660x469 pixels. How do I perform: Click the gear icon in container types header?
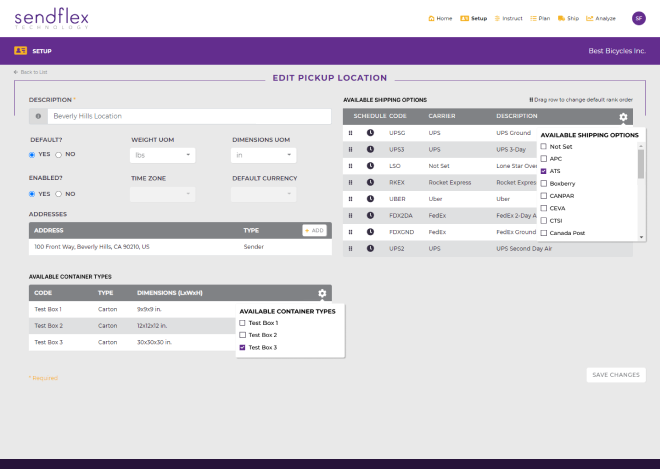pos(322,293)
